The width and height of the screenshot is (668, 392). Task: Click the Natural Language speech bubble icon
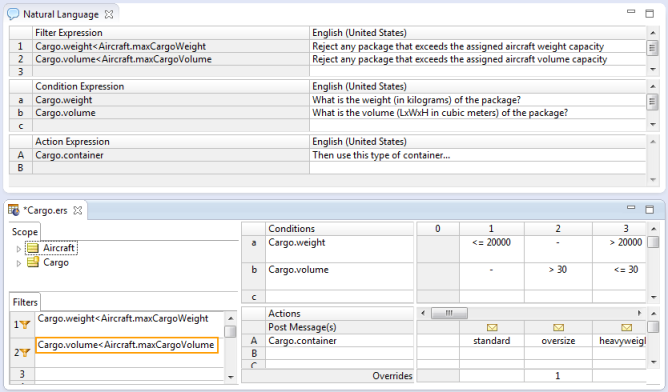[13, 14]
